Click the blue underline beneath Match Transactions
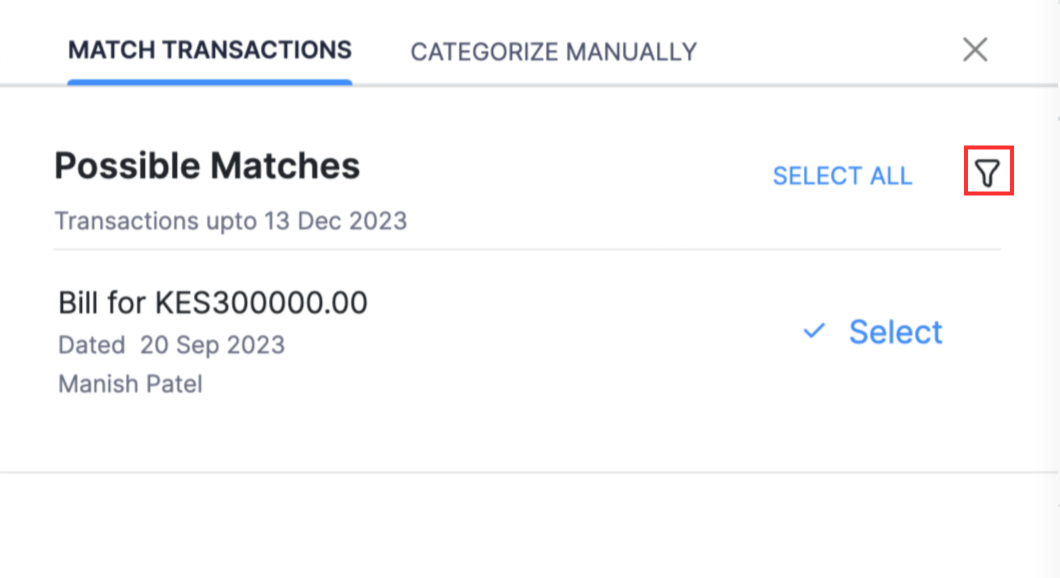The height and width of the screenshot is (578, 1060). 210,82
